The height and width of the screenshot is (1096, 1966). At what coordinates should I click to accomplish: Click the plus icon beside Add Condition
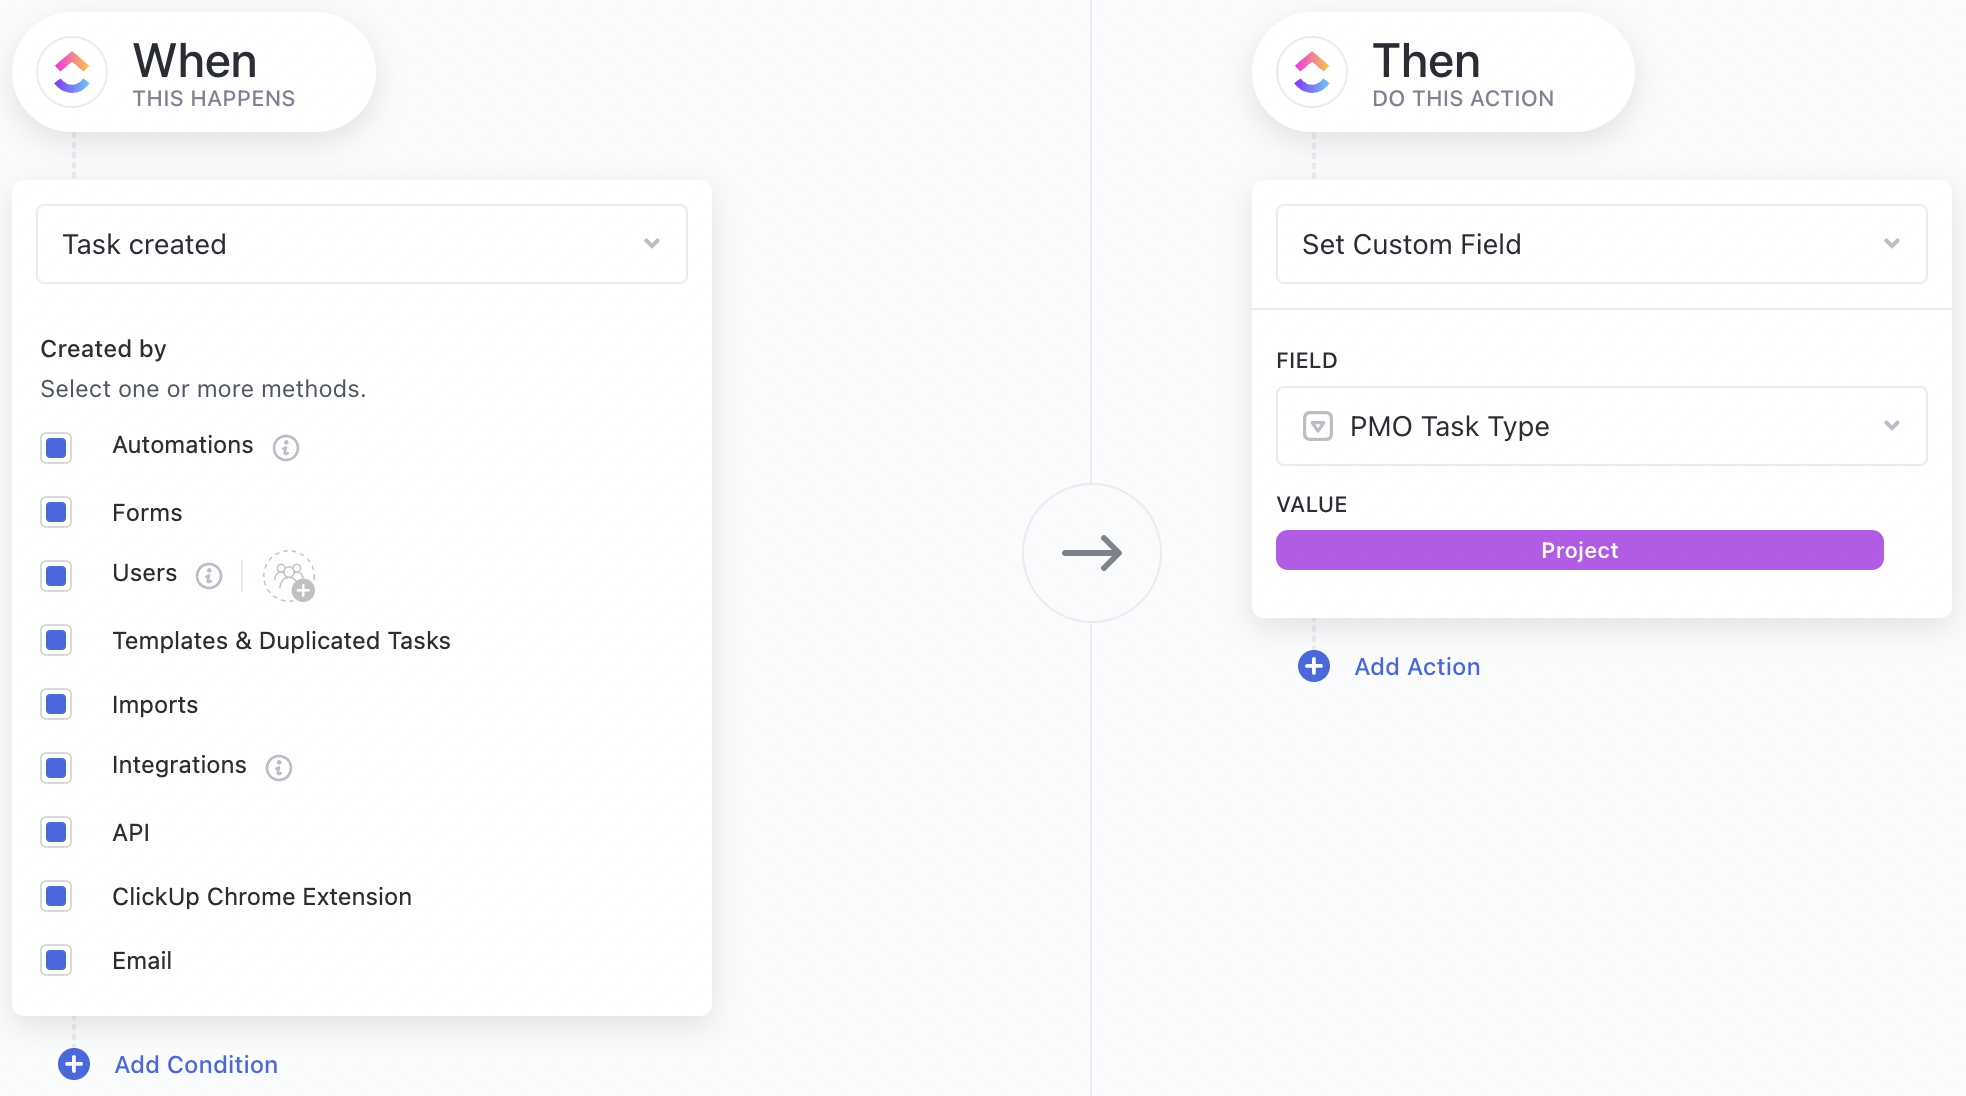(x=73, y=1065)
